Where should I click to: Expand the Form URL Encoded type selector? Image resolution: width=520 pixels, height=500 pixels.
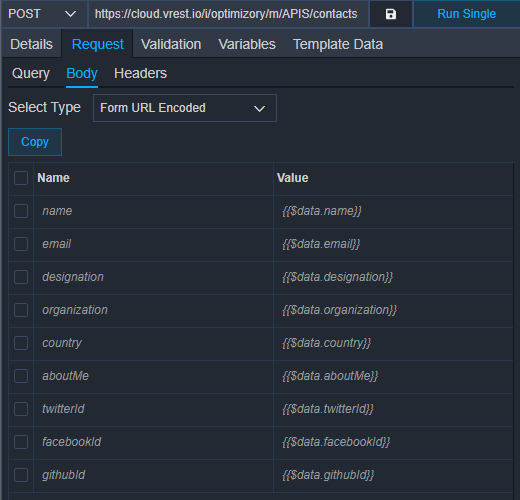pos(185,108)
